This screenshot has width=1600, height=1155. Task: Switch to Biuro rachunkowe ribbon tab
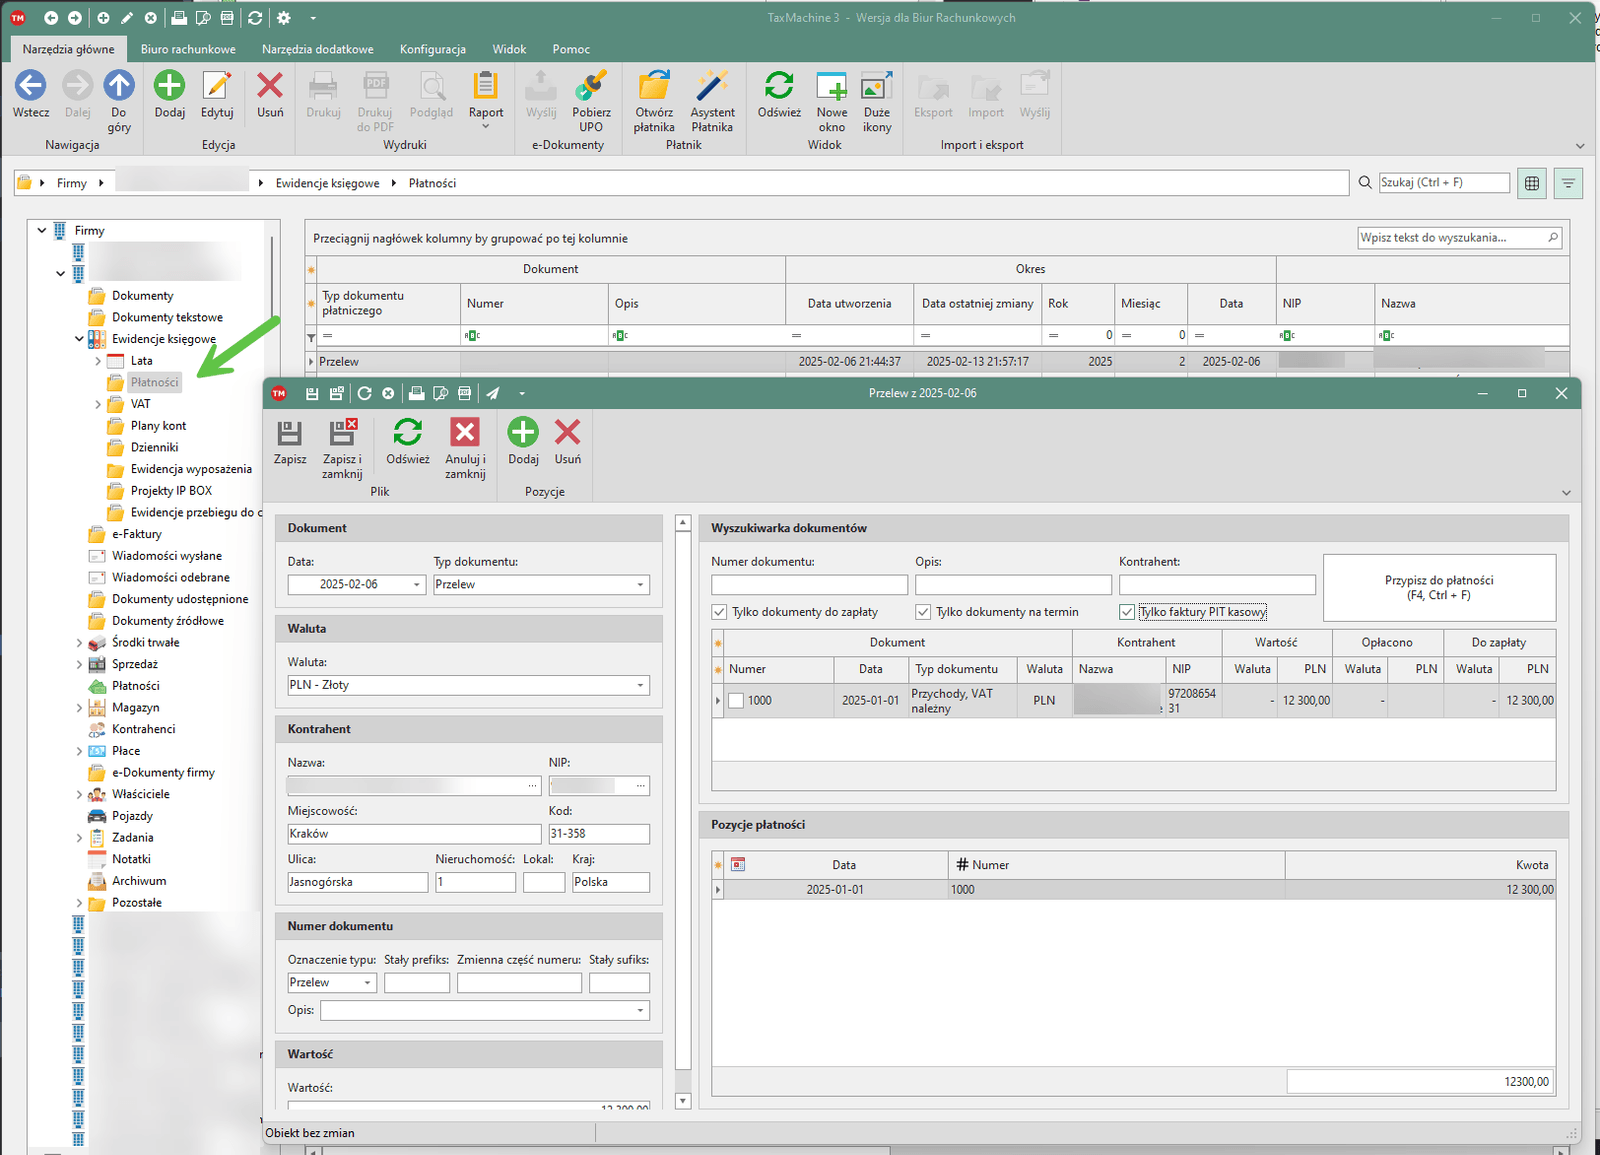[188, 49]
